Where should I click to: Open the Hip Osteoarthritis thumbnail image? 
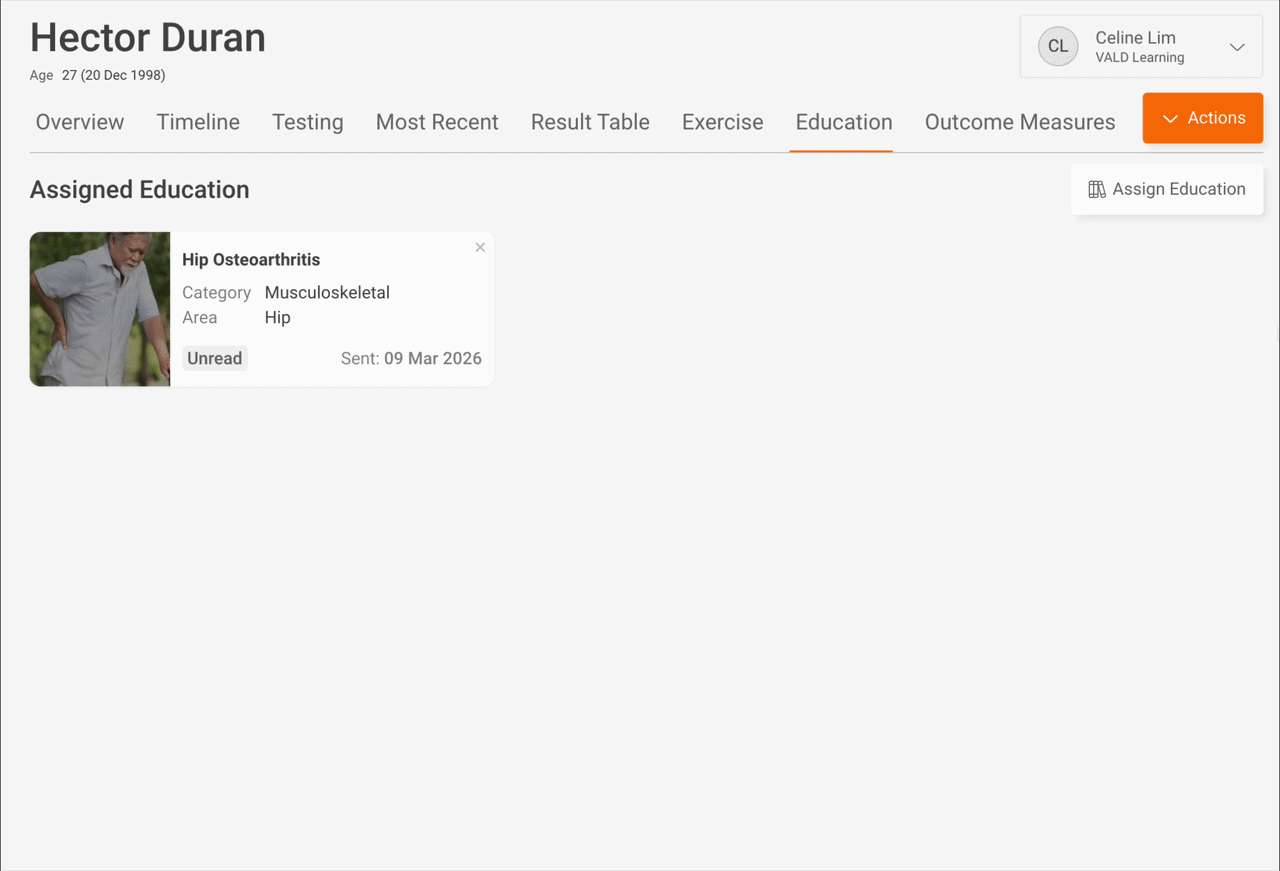point(100,309)
